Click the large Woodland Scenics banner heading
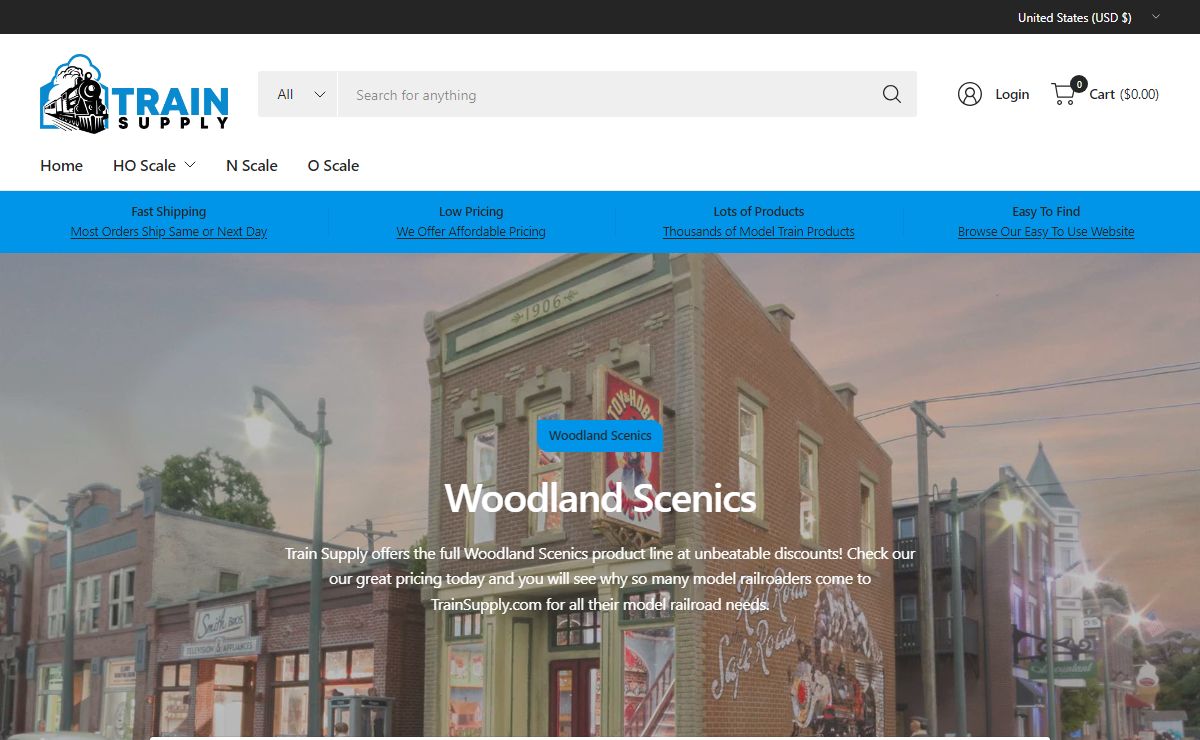 click(600, 498)
